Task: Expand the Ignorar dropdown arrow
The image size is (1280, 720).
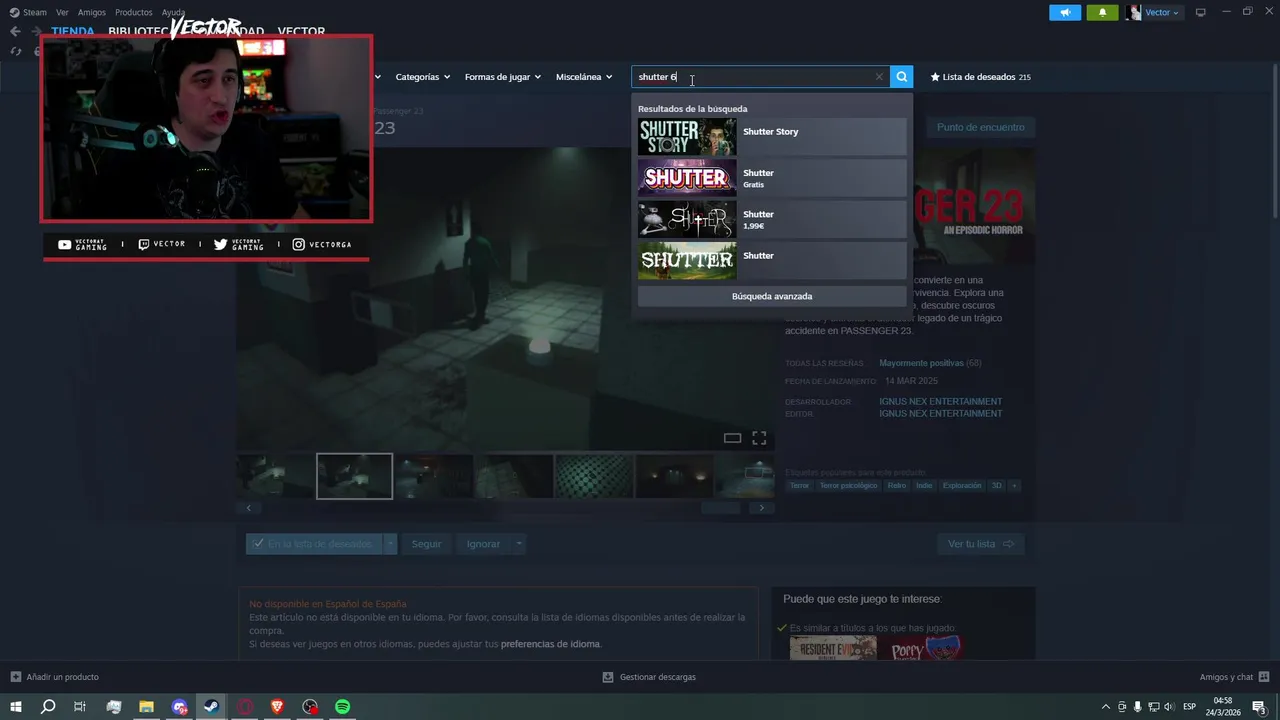Action: tap(518, 544)
